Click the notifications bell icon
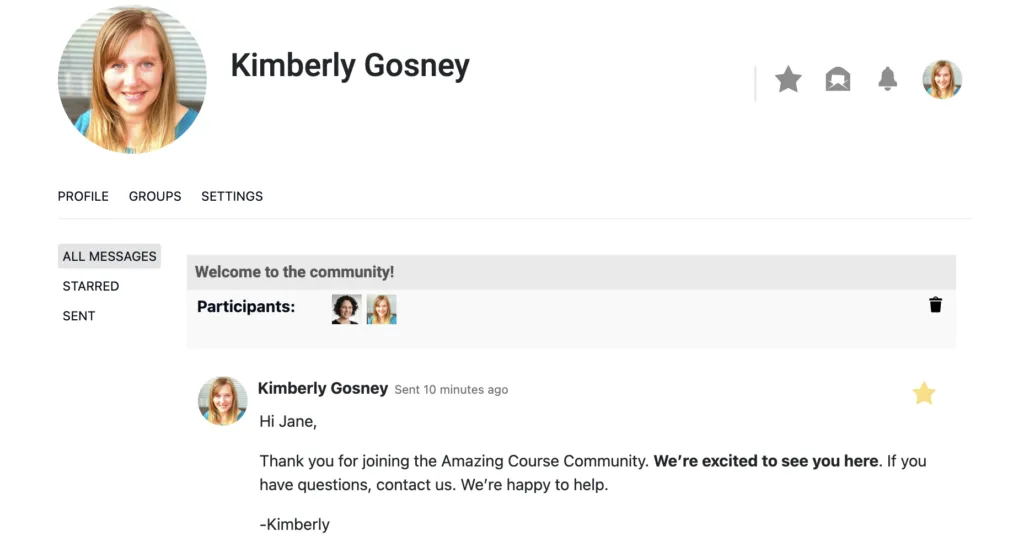The image size is (1024, 558). 887,79
